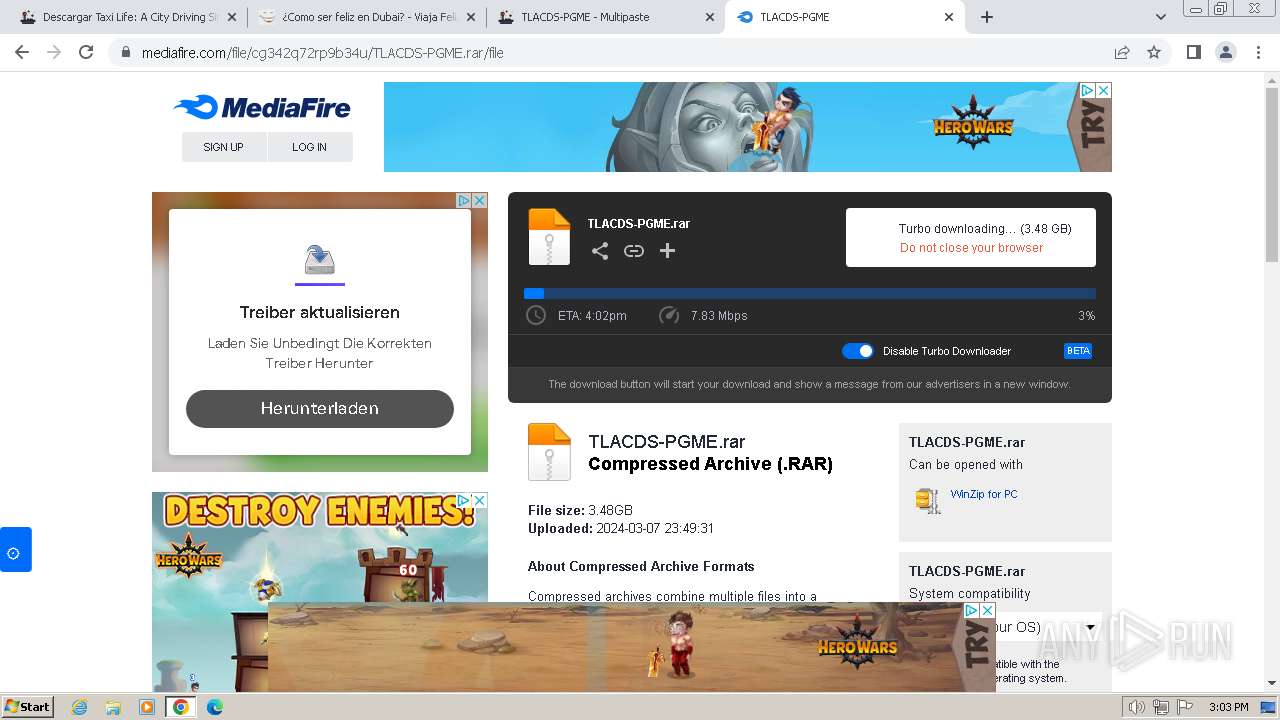This screenshot has width=1280, height=720.
Task: Click the Chrome taskbar icon
Action: tap(180, 707)
